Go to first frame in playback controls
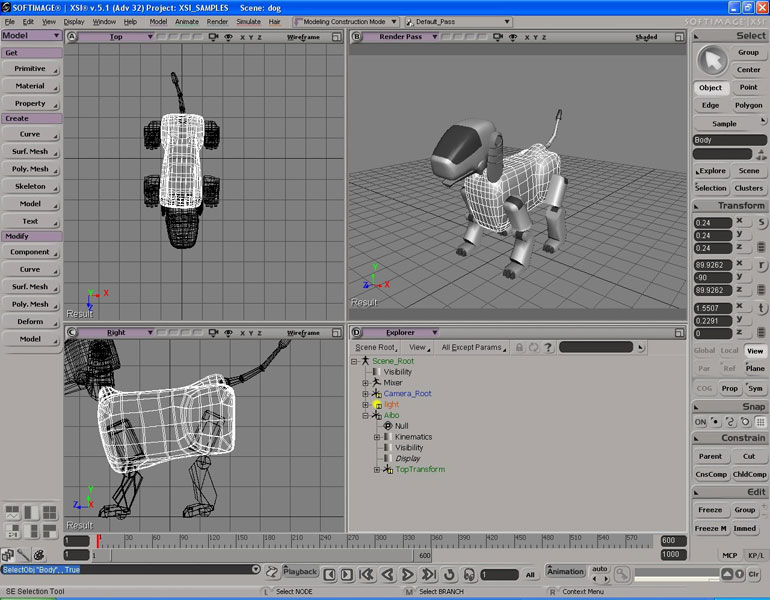This screenshot has width=770, height=600. coord(366,574)
